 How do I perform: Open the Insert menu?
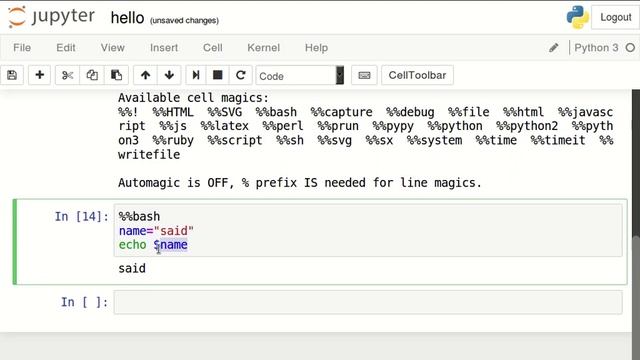point(164,48)
